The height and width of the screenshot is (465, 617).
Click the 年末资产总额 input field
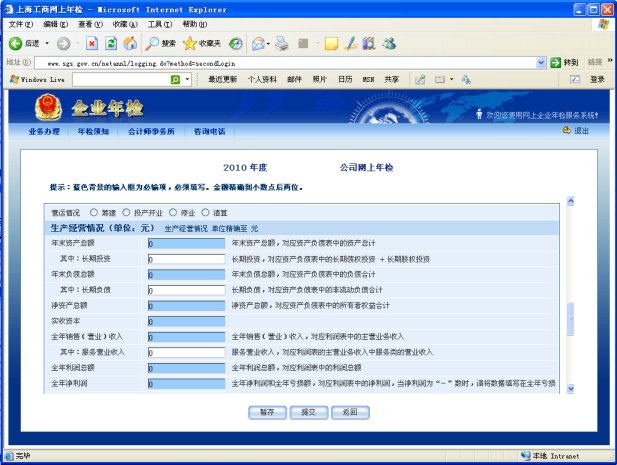coord(186,242)
